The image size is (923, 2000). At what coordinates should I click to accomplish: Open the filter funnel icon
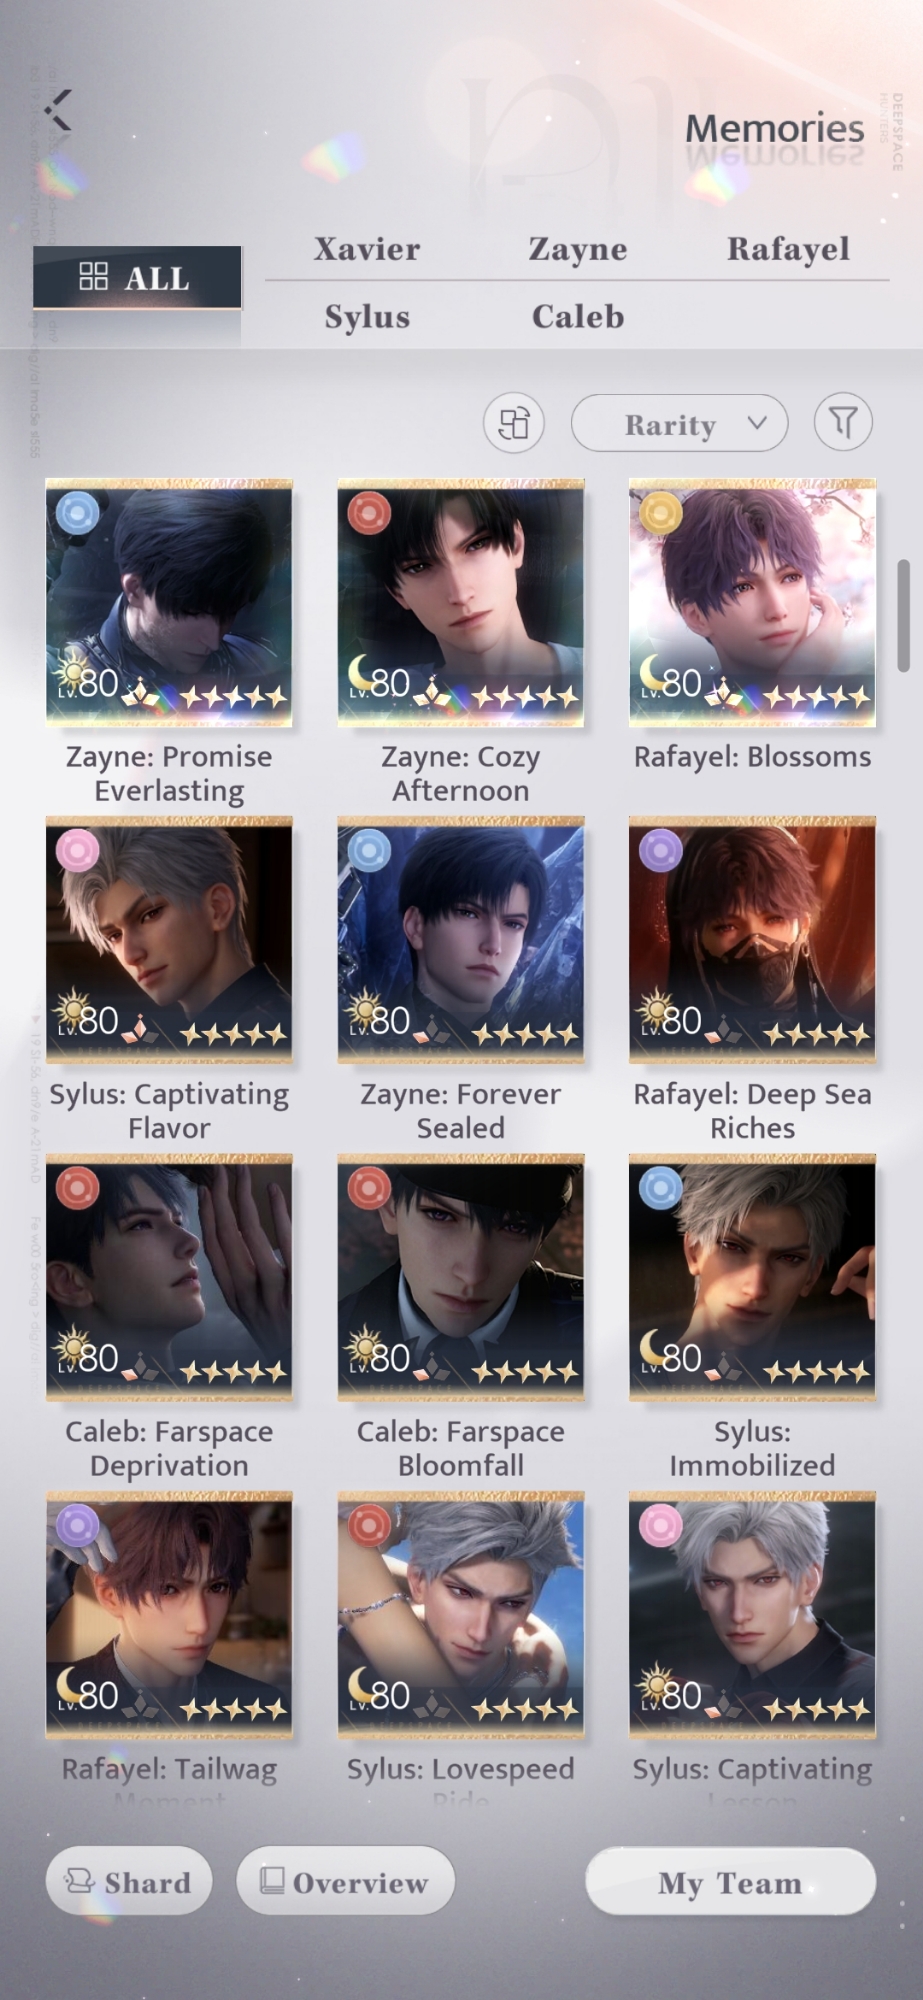[x=843, y=422]
